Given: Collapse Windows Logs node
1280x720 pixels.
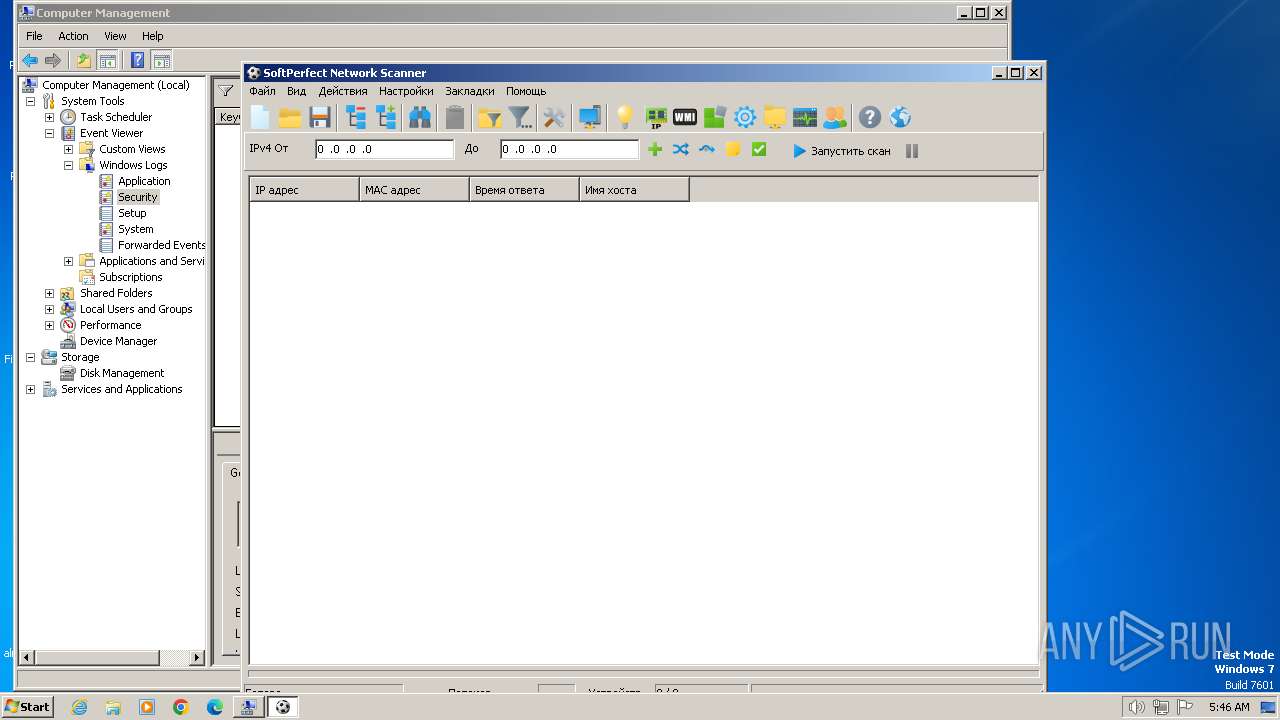Looking at the screenshot, I should click(x=68, y=165).
